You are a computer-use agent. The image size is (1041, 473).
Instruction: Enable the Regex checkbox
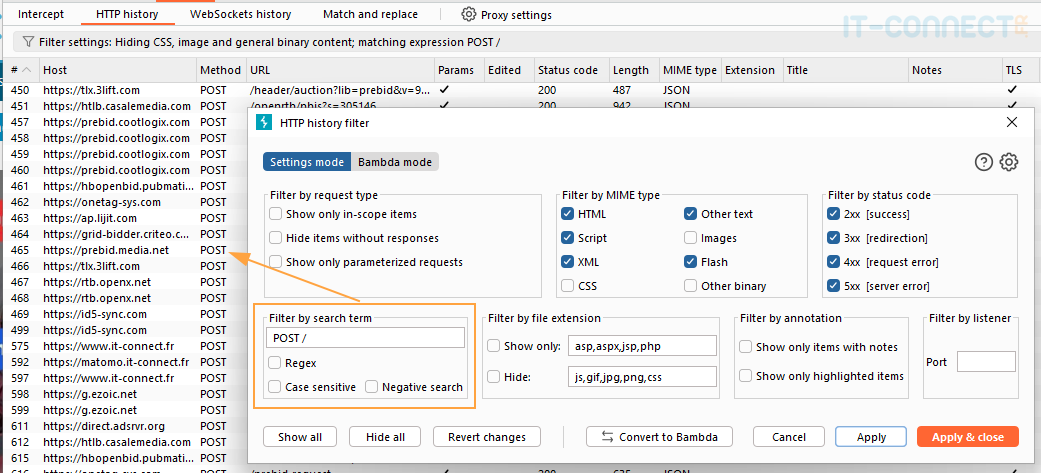(275, 363)
